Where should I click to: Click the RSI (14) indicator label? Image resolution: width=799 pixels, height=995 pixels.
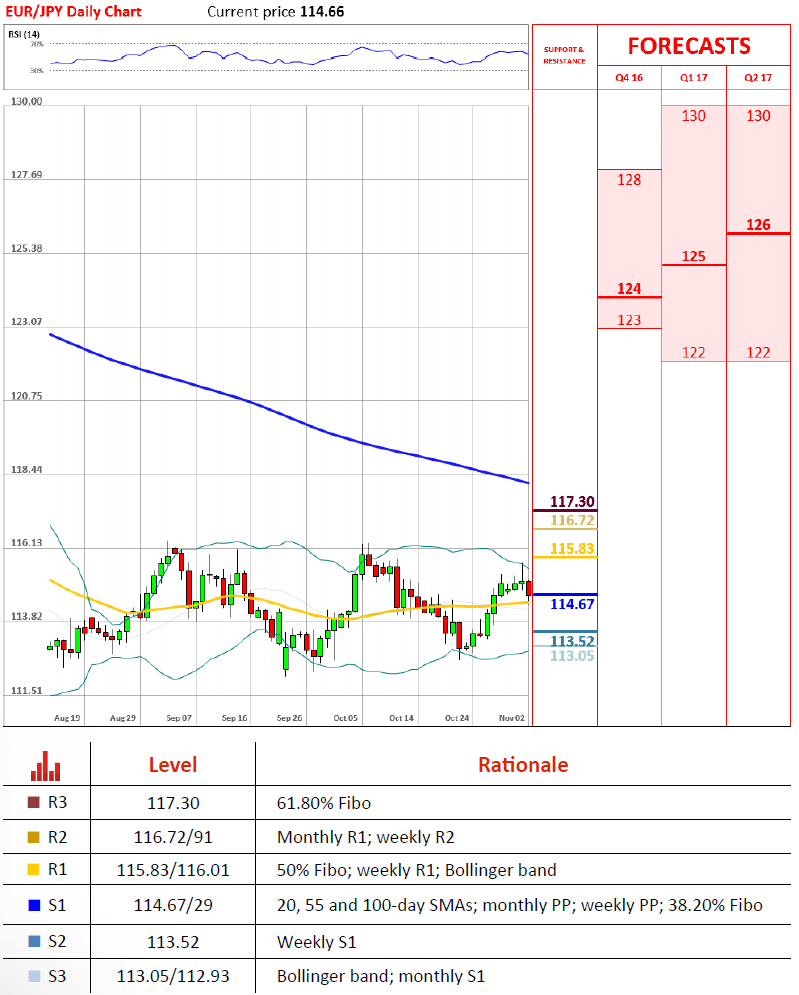point(24,34)
